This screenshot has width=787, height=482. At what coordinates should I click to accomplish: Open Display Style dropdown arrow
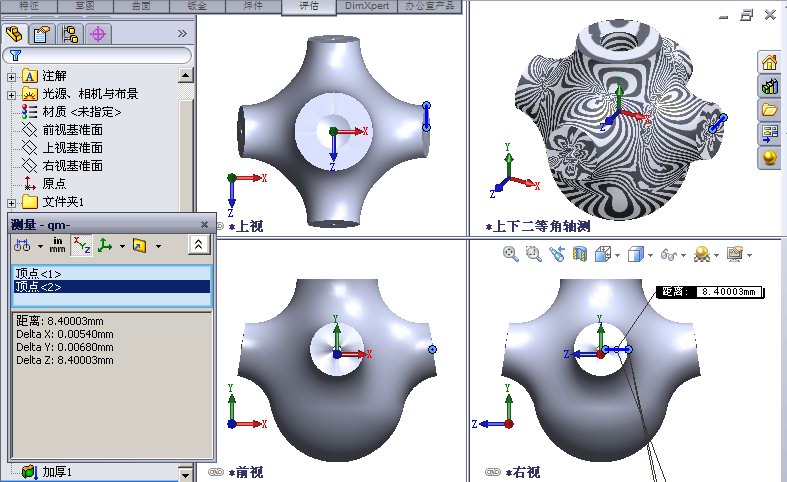tap(650, 256)
